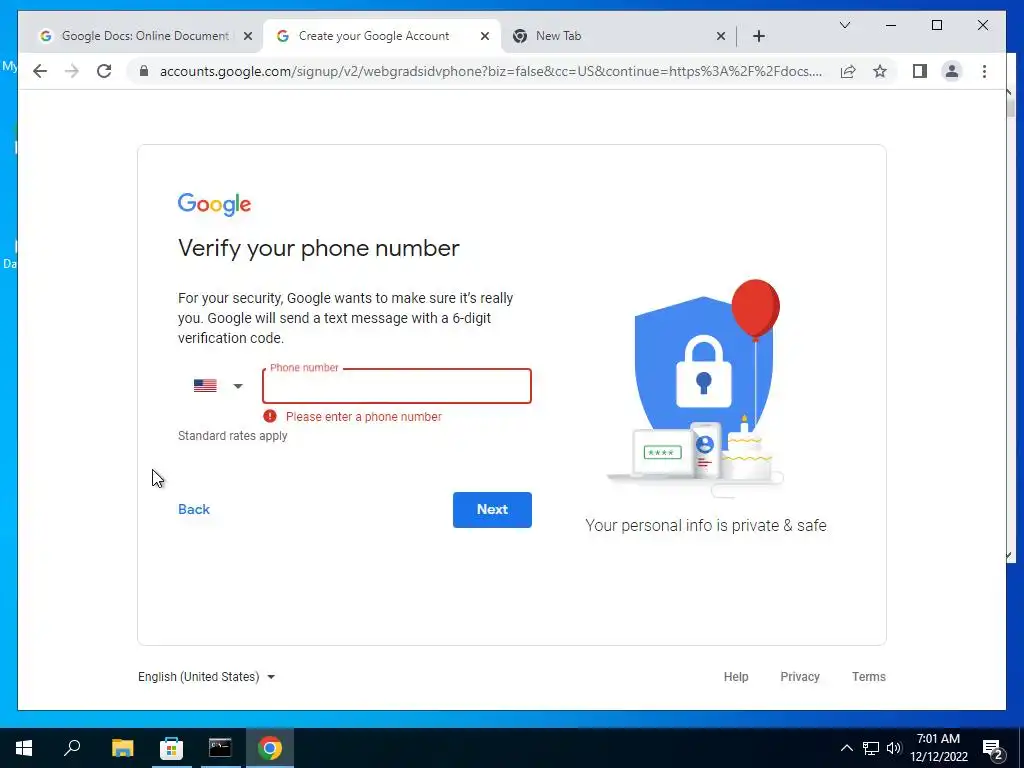Open File Explorer from taskbar
The height and width of the screenshot is (768, 1024).
click(x=122, y=748)
